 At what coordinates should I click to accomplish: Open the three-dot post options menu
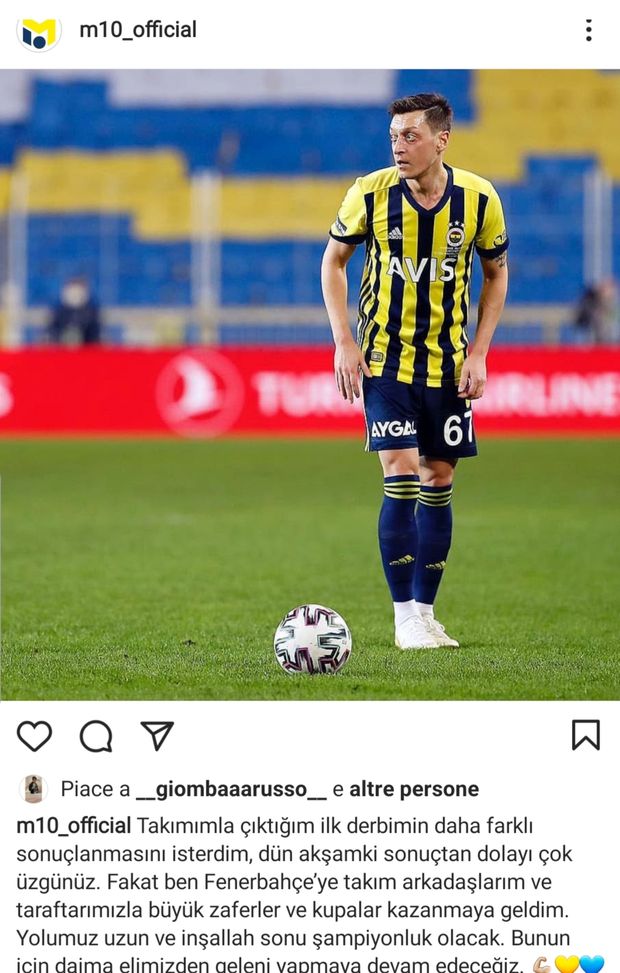tap(588, 30)
